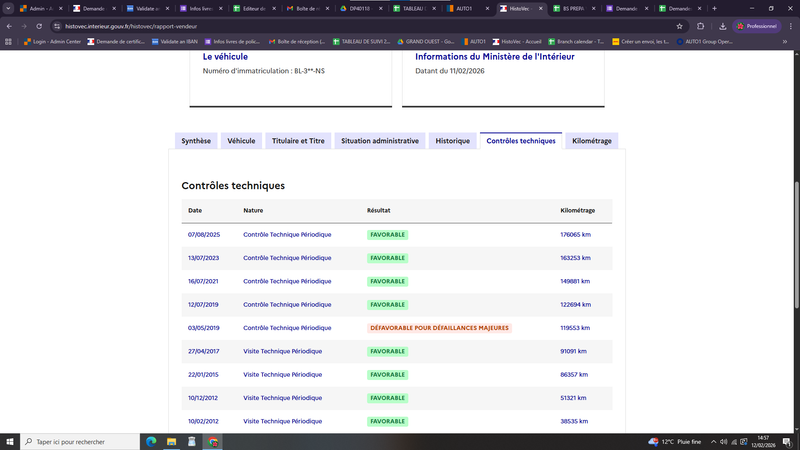Open the Professionnel profile menu
The height and width of the screenshot is (450, 800).
click(x=755, y=26)
